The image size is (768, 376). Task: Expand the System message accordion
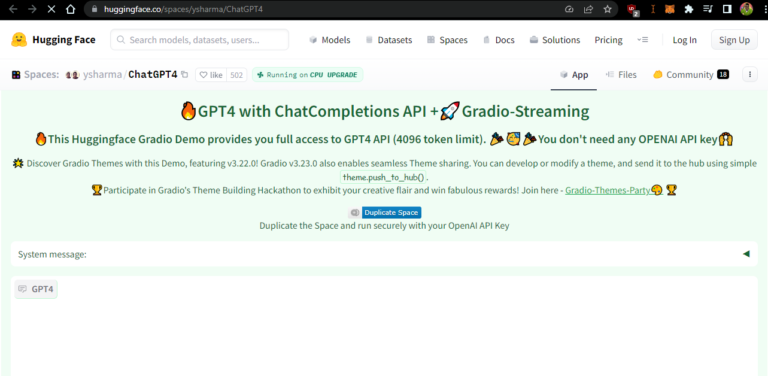384,254
